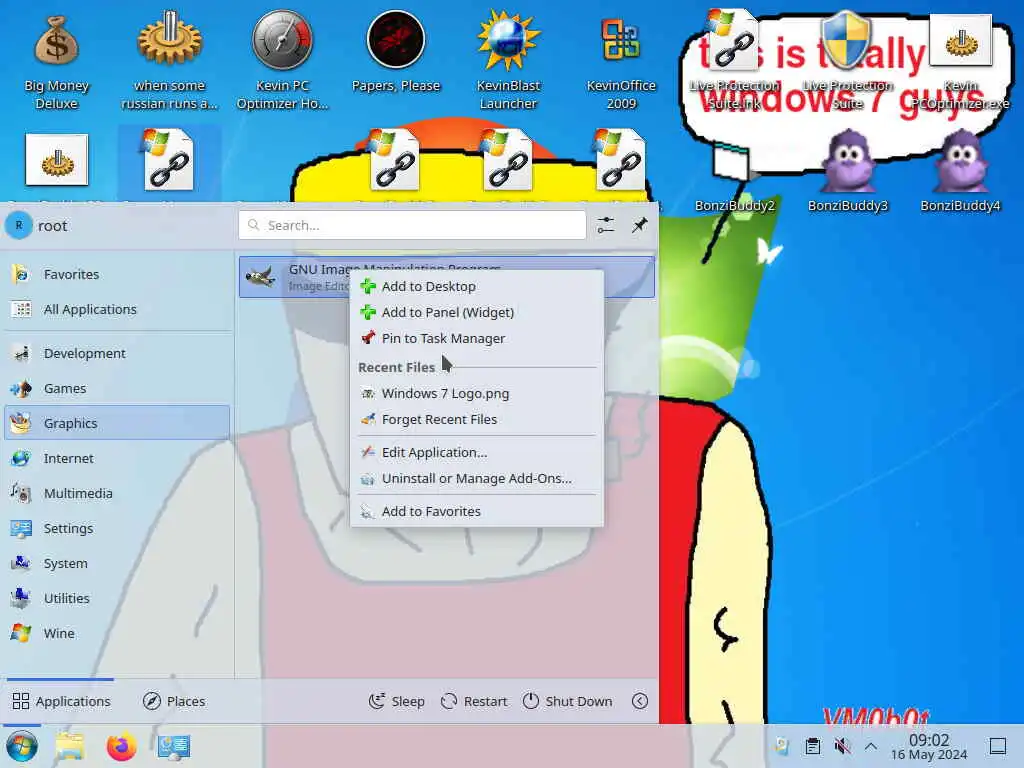
Task: Open Papers, Please desktop icon
Action: [x=396, y=52]
